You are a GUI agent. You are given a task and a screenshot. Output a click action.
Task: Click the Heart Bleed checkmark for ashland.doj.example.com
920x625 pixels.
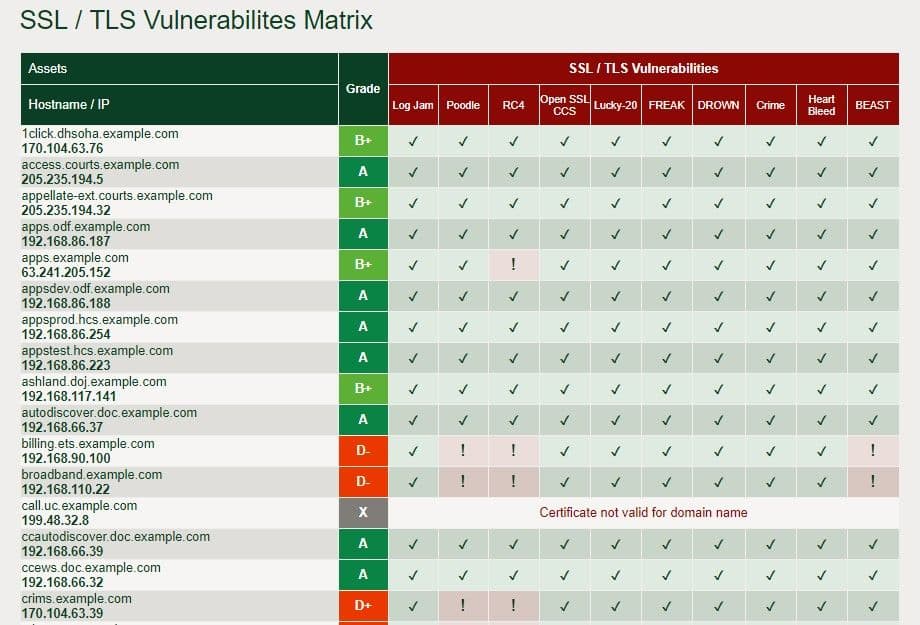pyautogui.click(x=820, y=388)
